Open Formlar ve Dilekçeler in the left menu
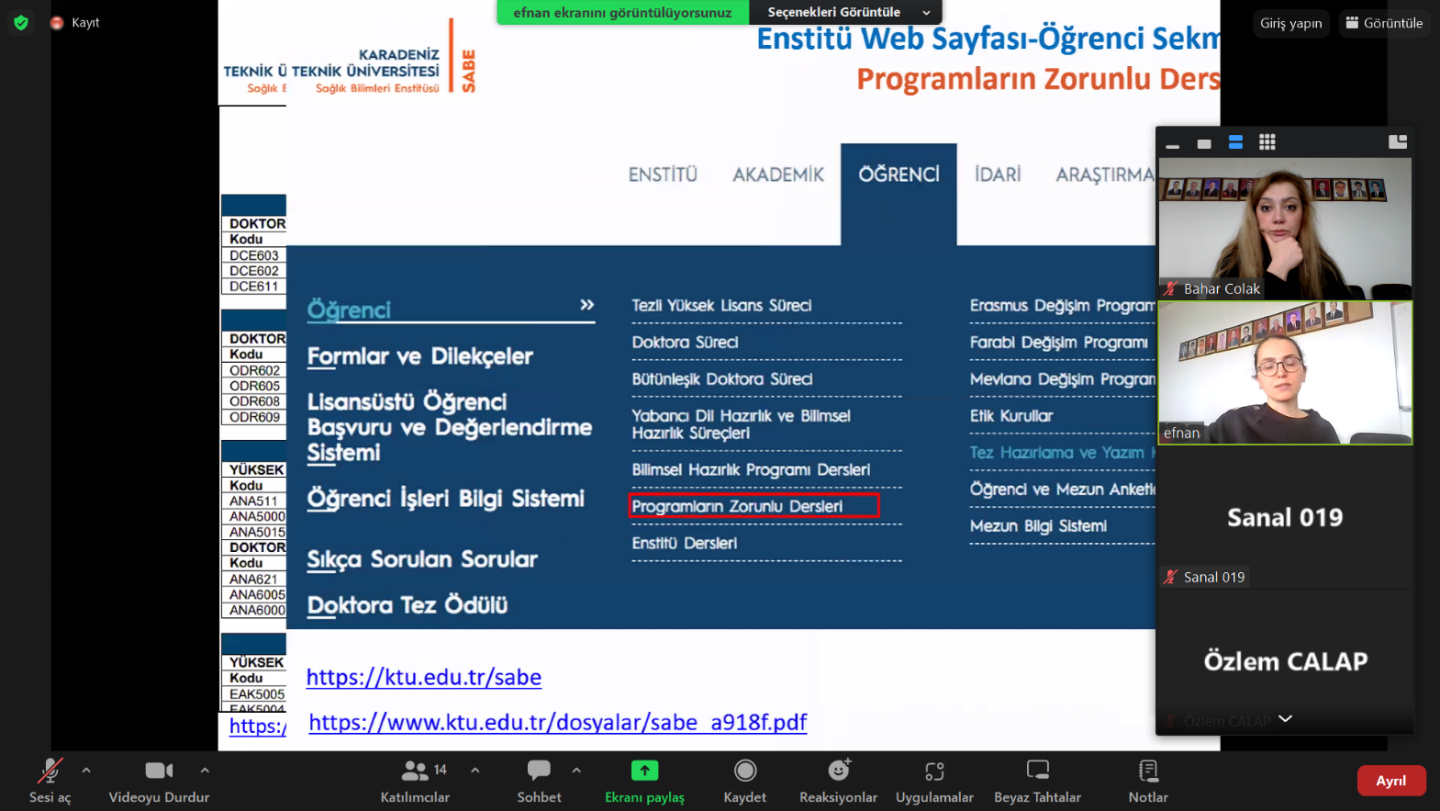 [420, 356]
